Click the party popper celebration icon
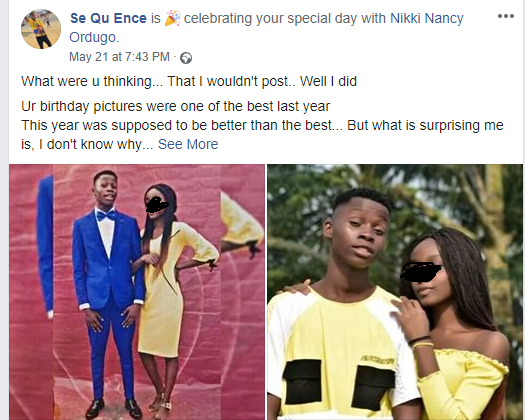 173,18
